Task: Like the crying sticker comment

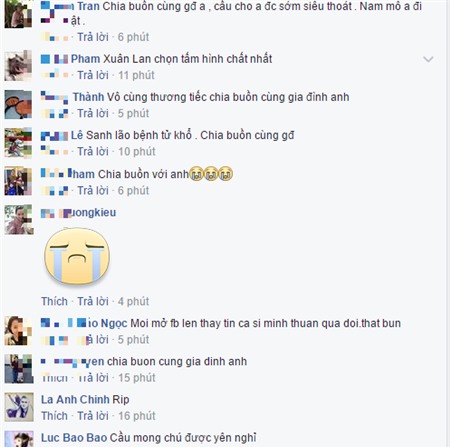Action: click(54, 301)
